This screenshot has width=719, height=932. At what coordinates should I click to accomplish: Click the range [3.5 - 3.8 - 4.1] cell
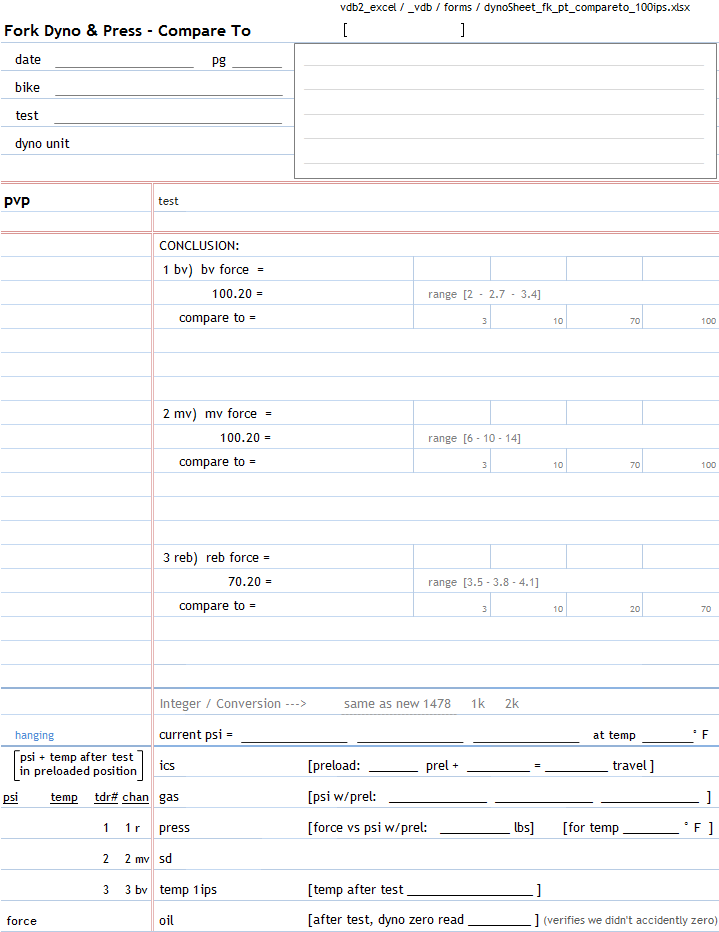[x=484, y=582]
